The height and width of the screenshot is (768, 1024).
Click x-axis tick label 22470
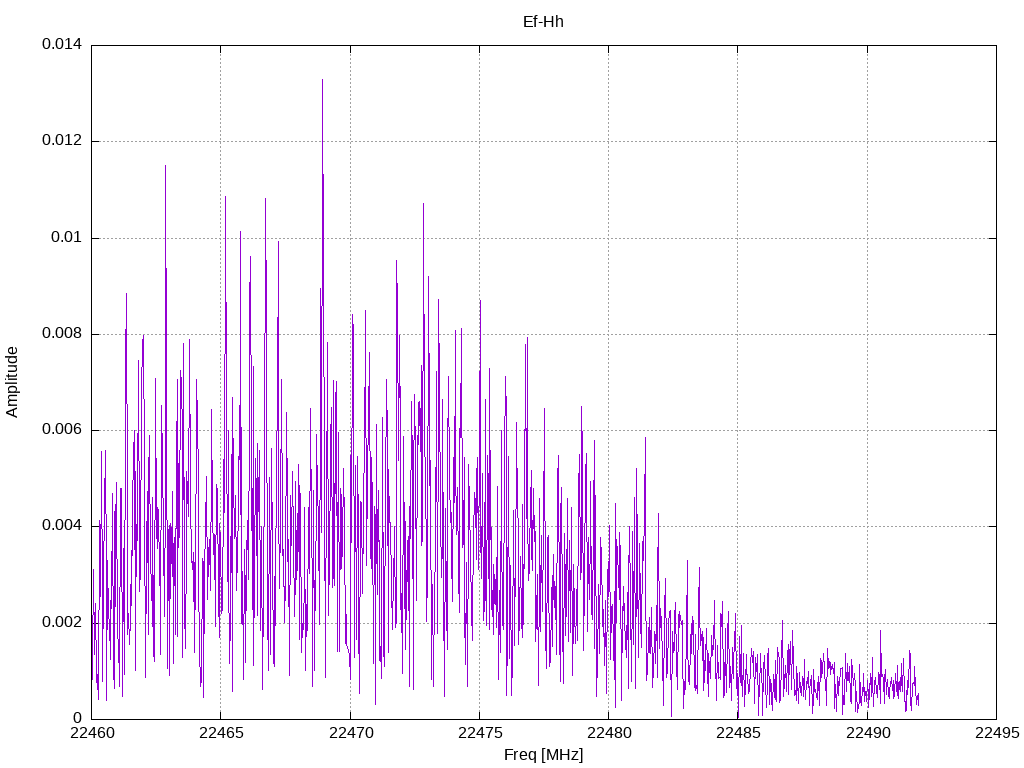point(351,733)
